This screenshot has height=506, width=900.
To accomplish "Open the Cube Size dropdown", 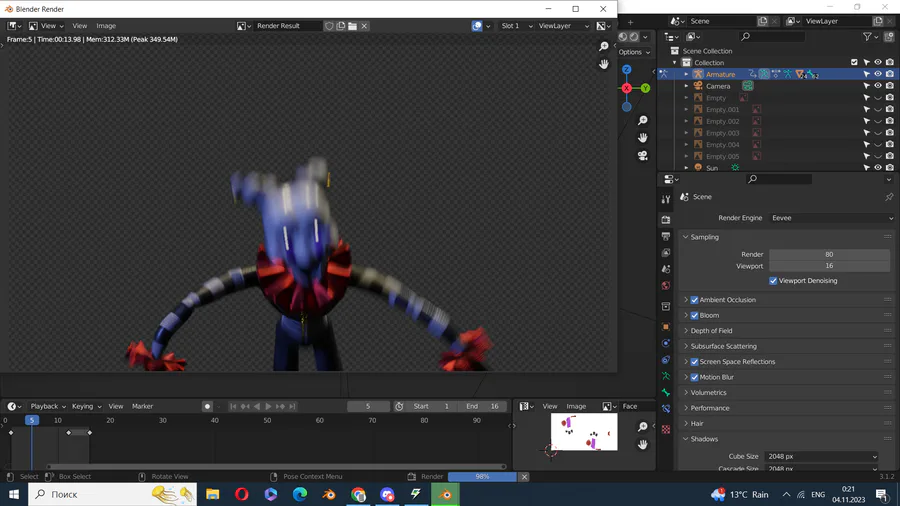I will point(821,457).
